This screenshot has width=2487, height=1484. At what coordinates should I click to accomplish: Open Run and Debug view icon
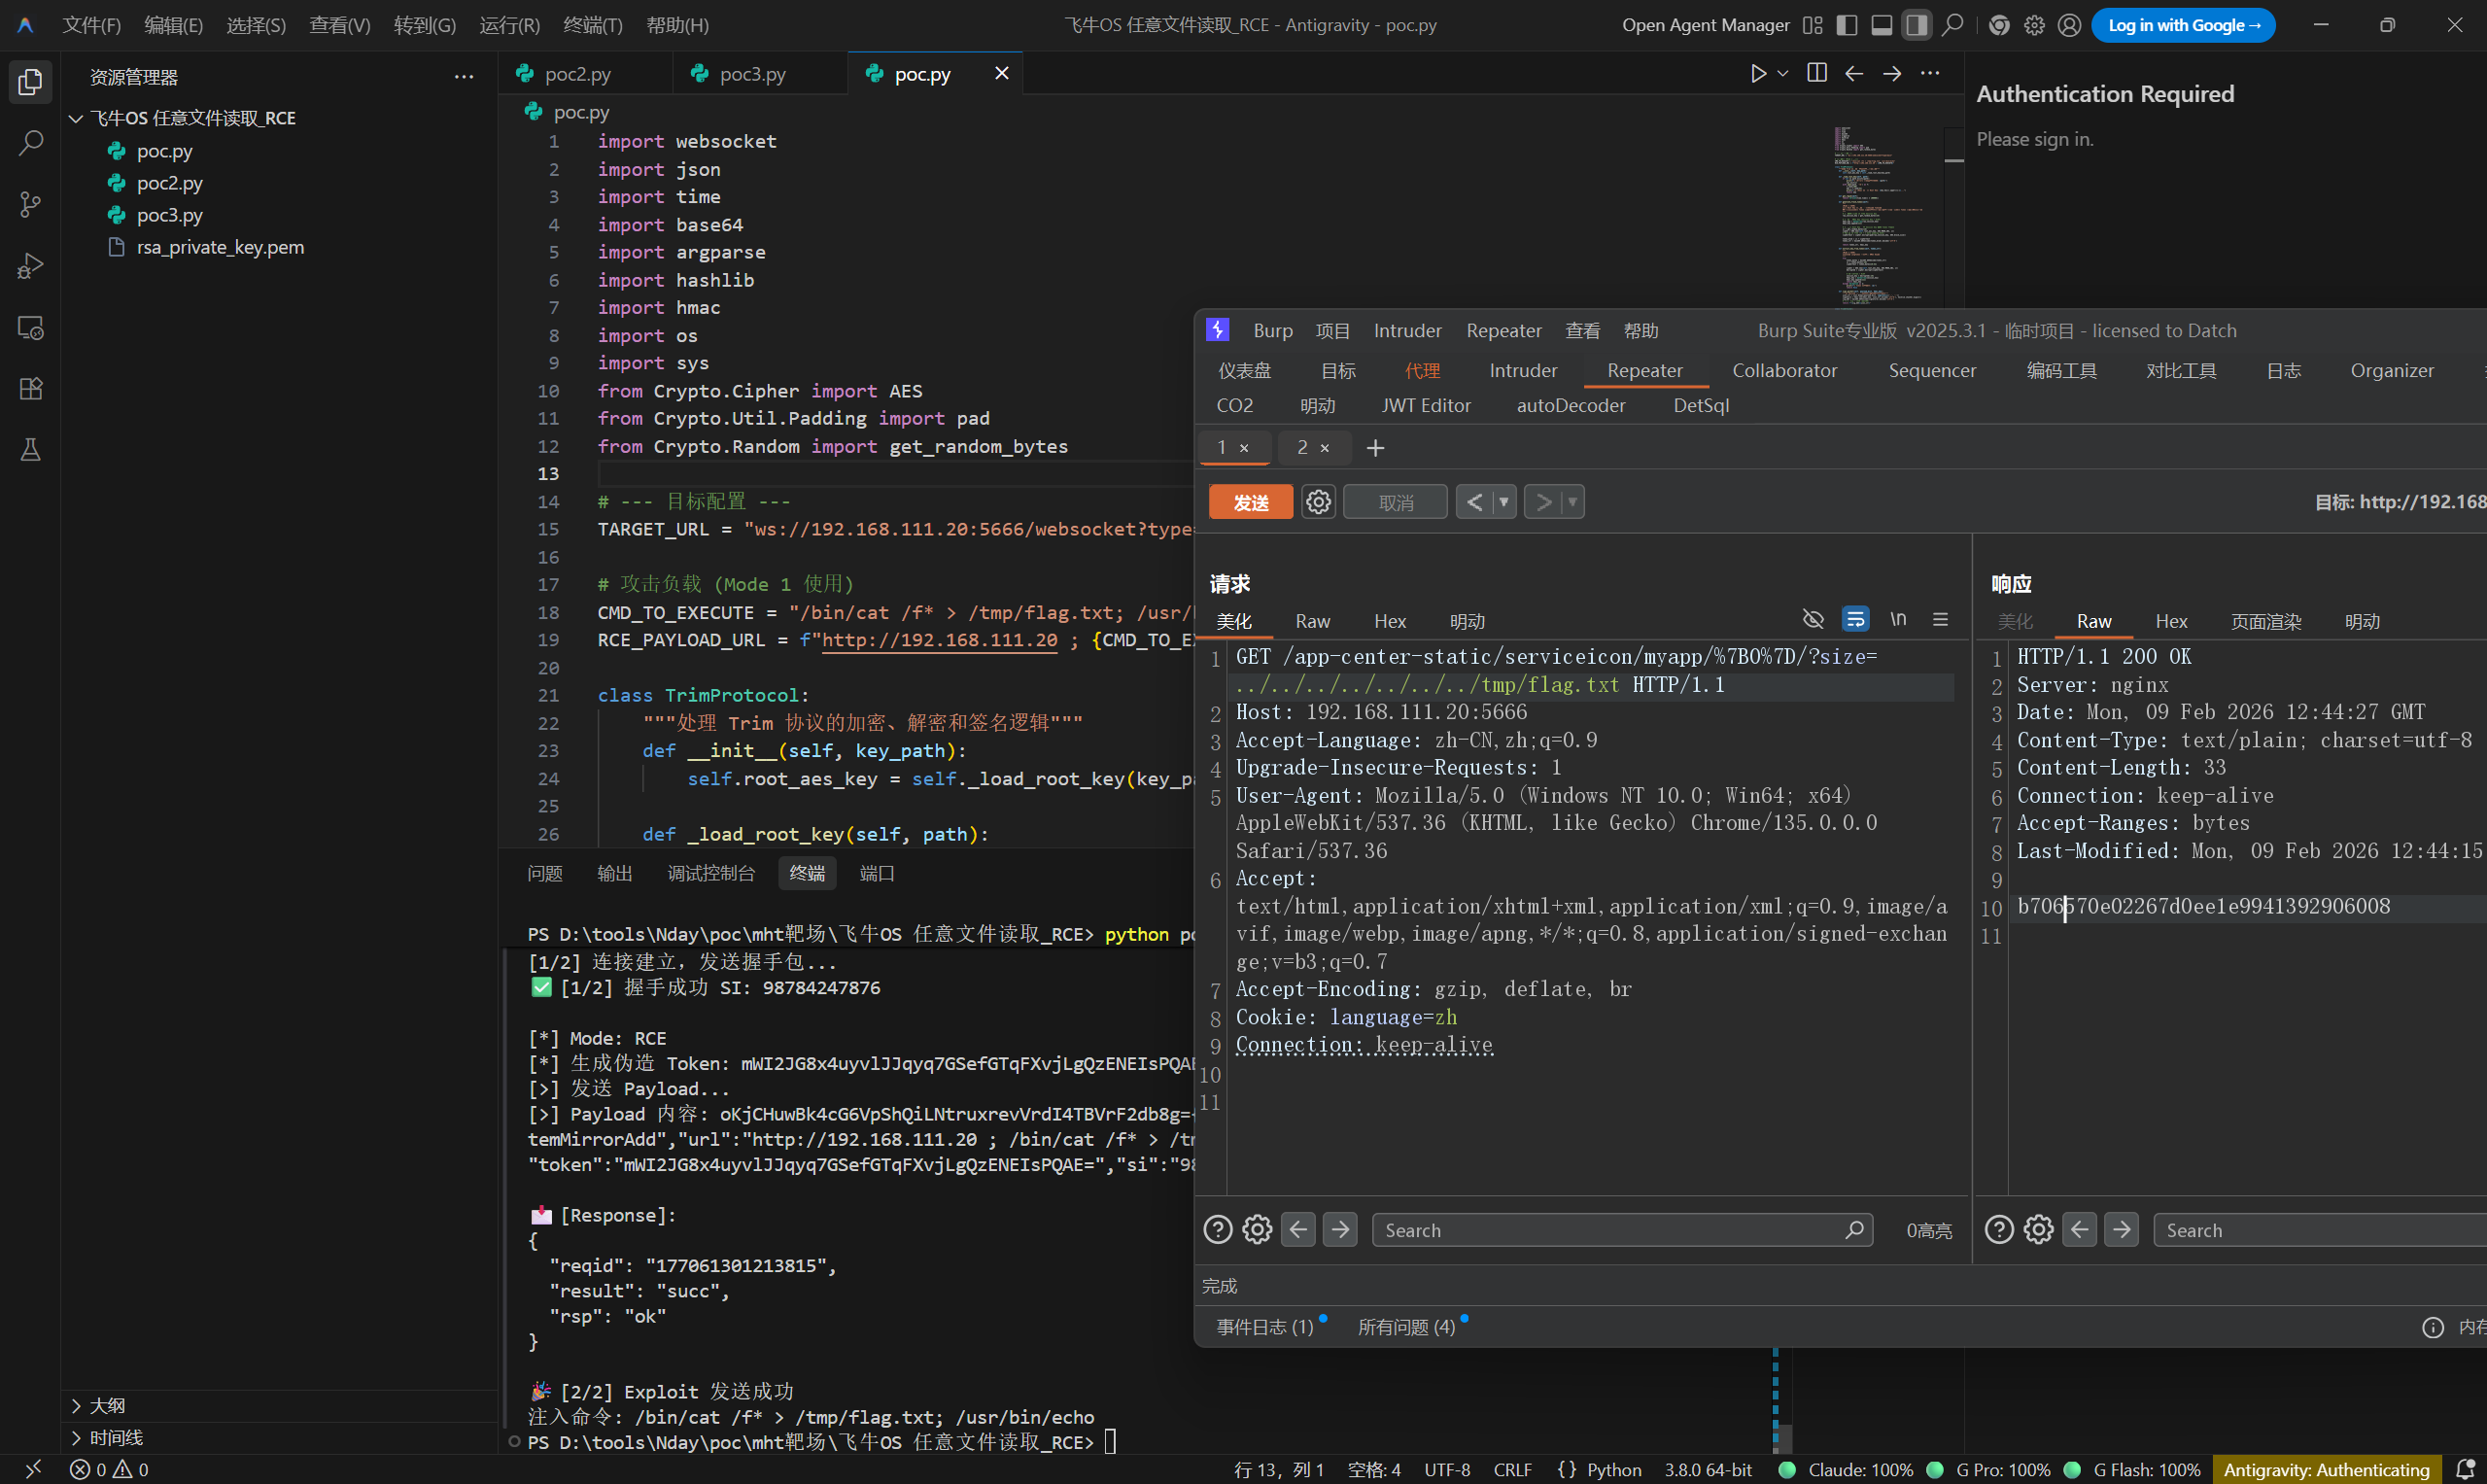coord(30,266)
